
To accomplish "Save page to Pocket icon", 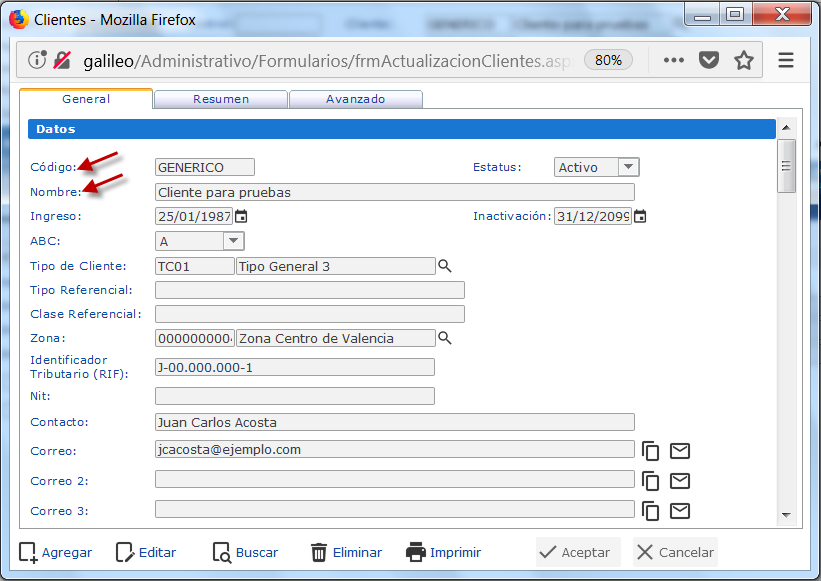I will (x=709, y=60).
